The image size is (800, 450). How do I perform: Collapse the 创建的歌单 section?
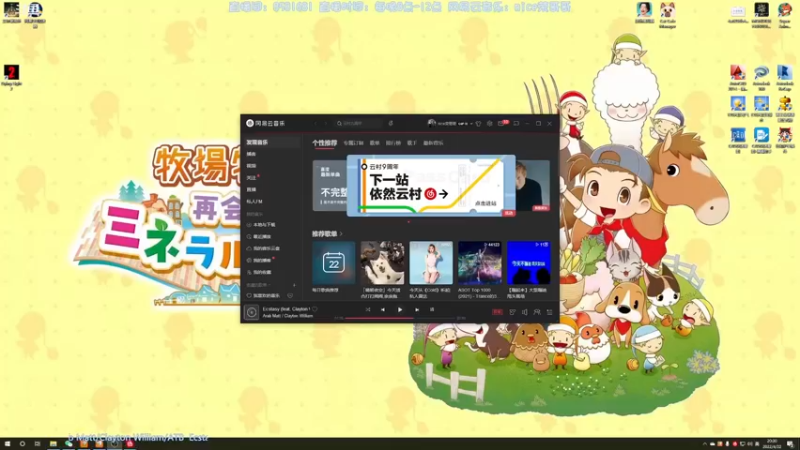(x=260, y=285)
